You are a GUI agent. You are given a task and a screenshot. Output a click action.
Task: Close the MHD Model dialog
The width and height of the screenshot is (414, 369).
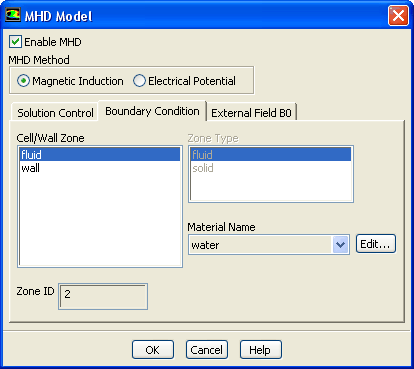[398, 15]
